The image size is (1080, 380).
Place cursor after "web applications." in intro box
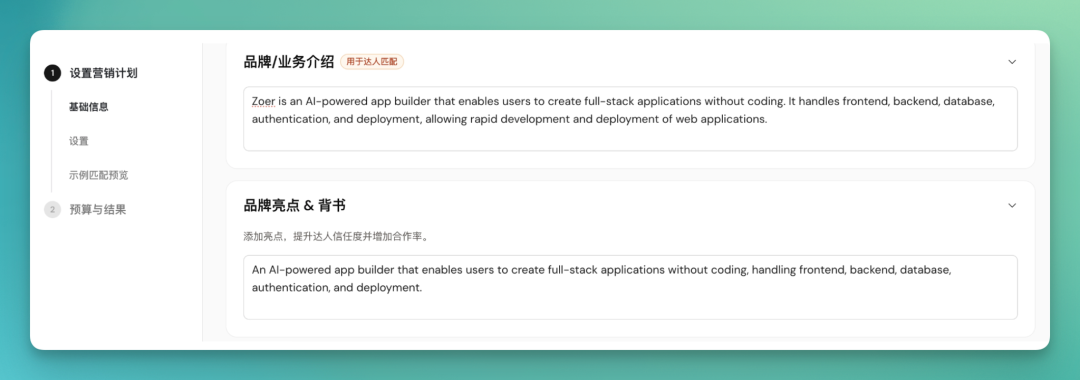coord(767,119)
